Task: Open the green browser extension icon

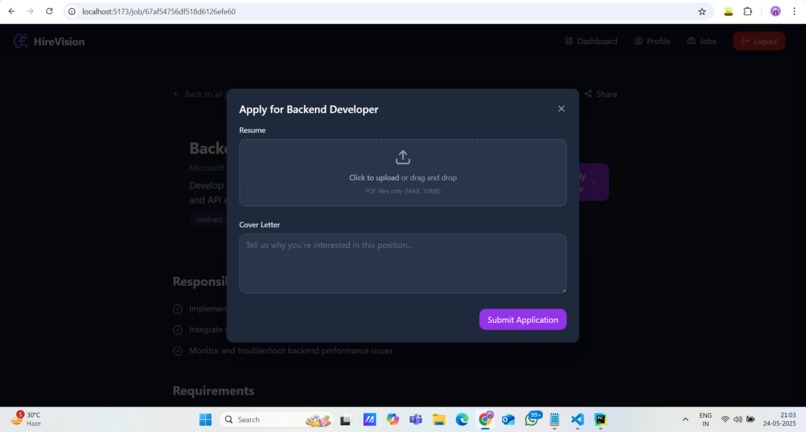Action: [x=728, y=11]
